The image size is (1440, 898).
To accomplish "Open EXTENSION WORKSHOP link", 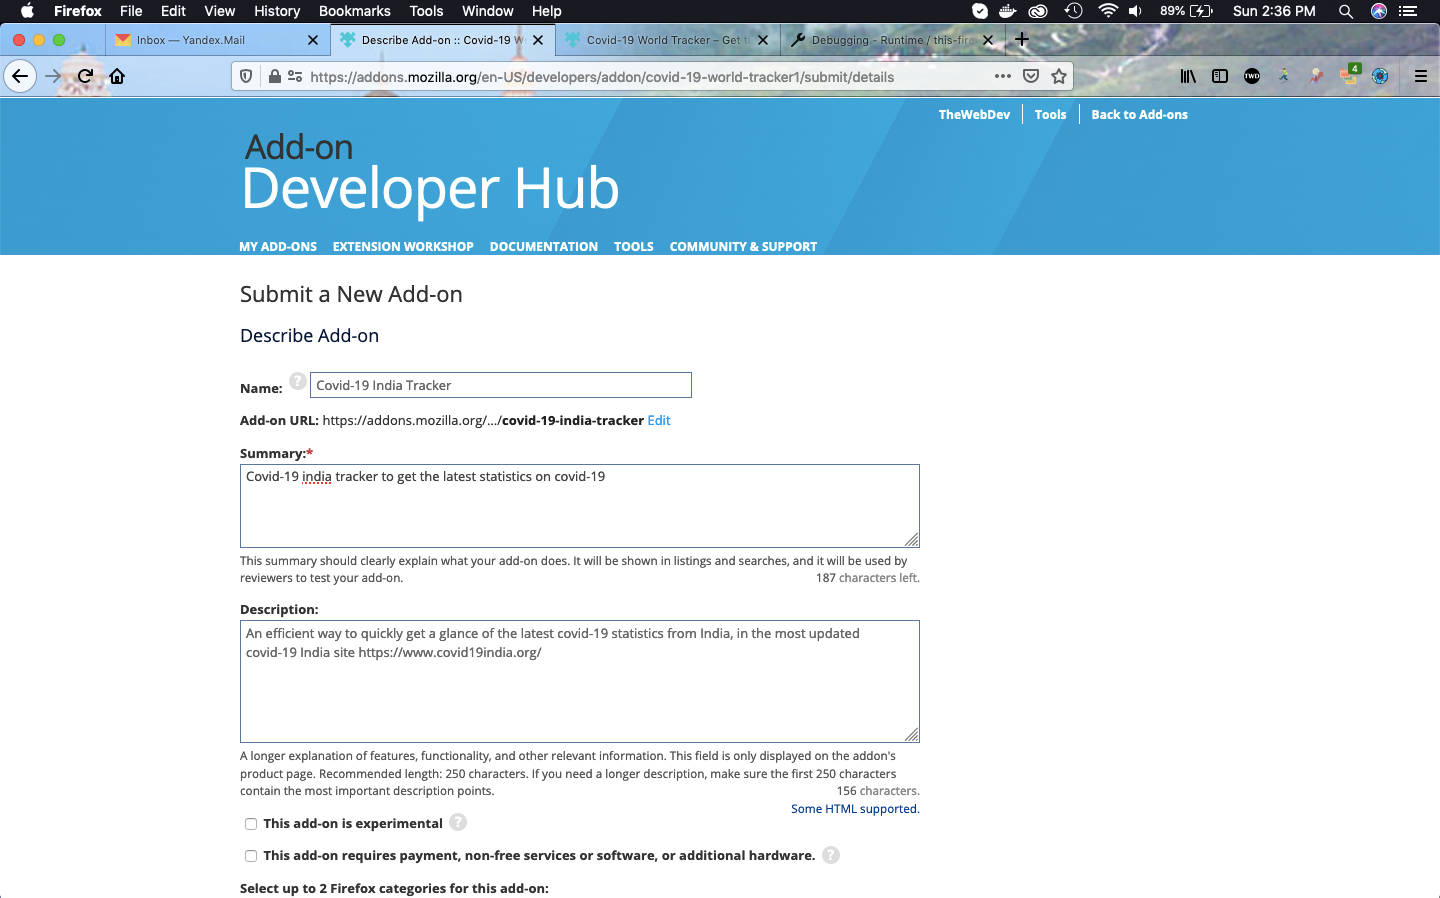I will (x=403, y=247).
